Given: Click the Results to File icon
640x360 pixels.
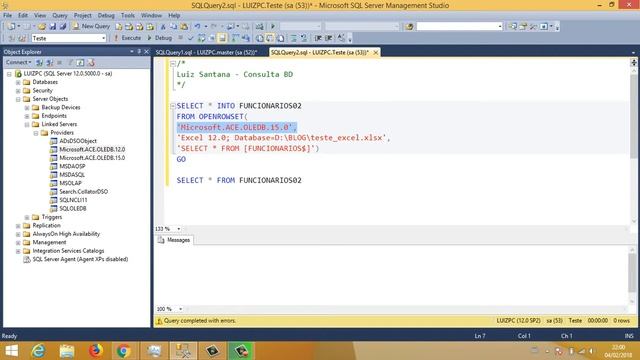Looking at the screenshot, I should (280, 38).
